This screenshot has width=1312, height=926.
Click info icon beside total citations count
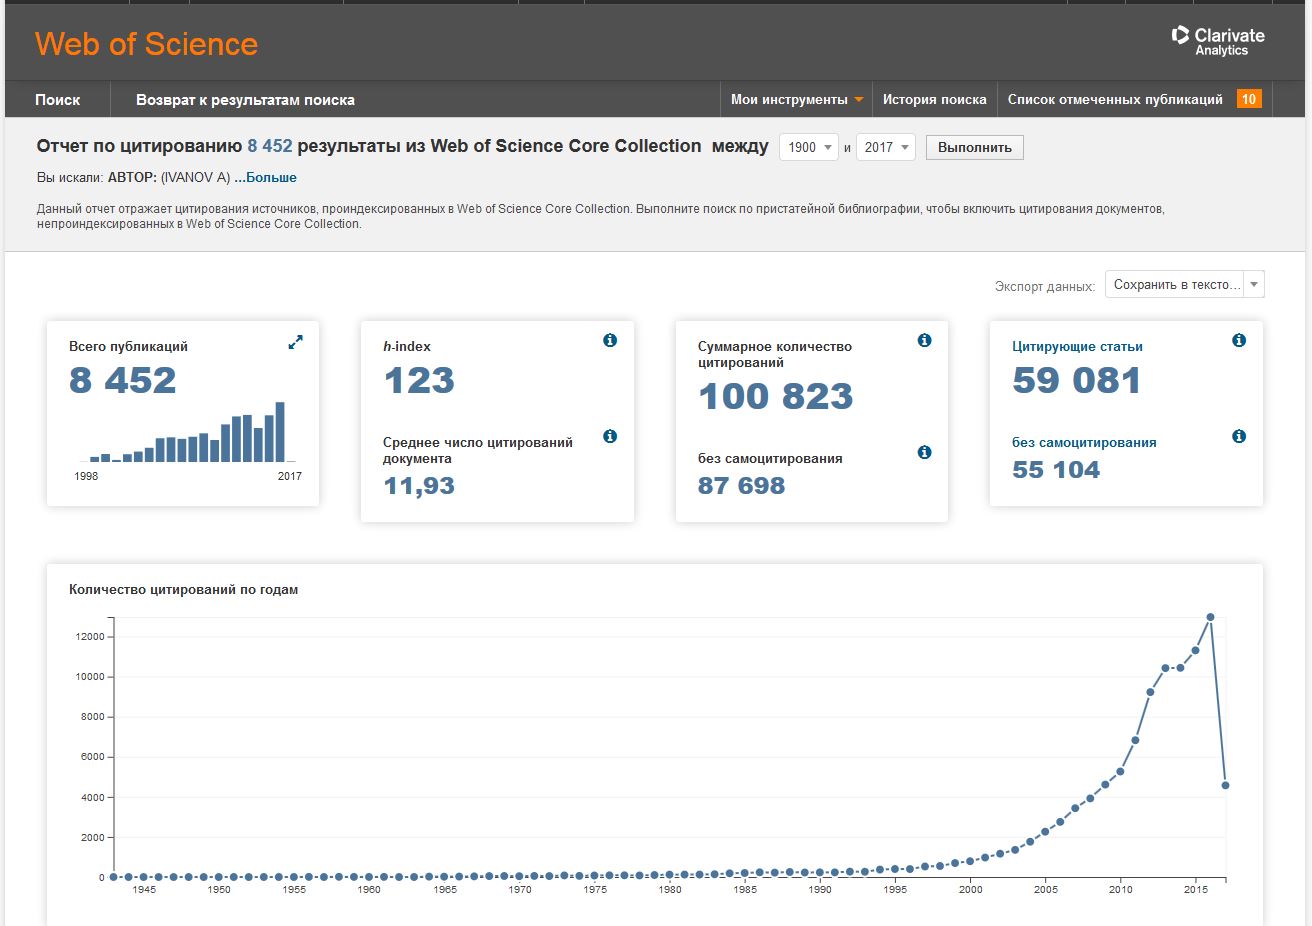(x=924, y=341)
